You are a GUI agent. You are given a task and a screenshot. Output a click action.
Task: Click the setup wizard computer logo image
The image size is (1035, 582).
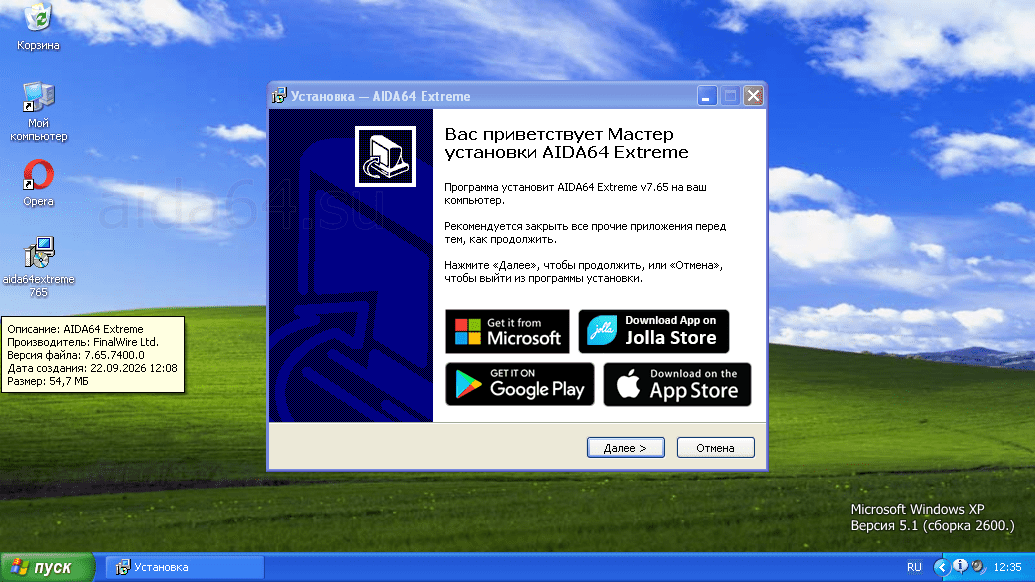coord(385,156)
